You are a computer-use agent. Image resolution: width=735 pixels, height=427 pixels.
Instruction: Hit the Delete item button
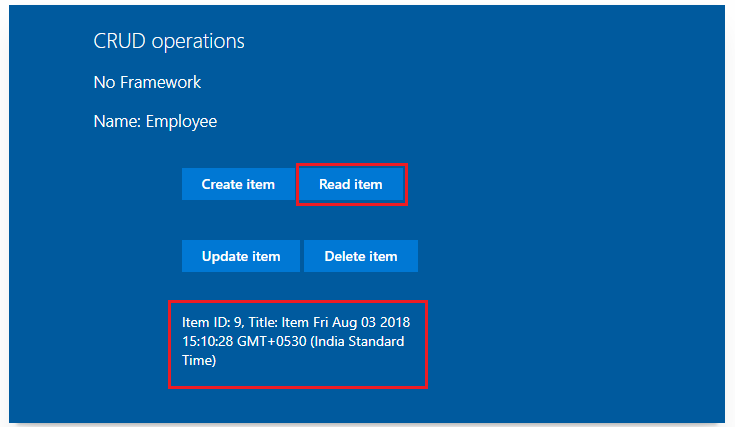tap(360, 256)
